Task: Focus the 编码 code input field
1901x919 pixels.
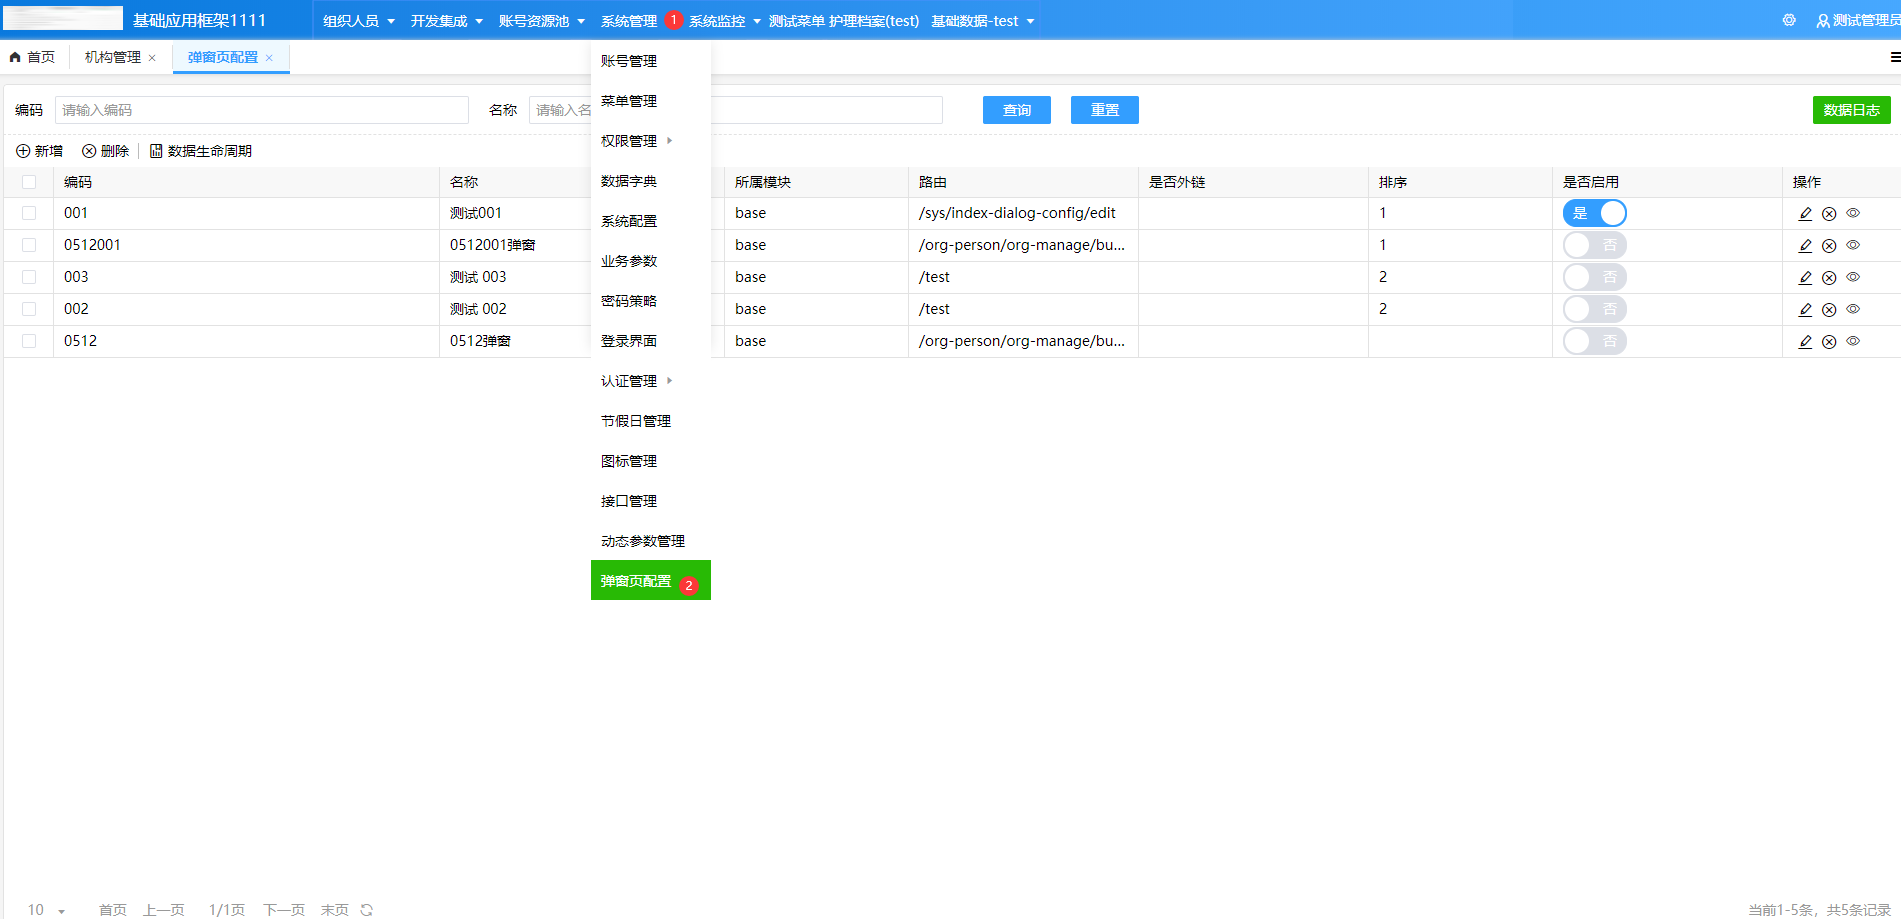Action: pyautogui.click(x=262, y=110)
